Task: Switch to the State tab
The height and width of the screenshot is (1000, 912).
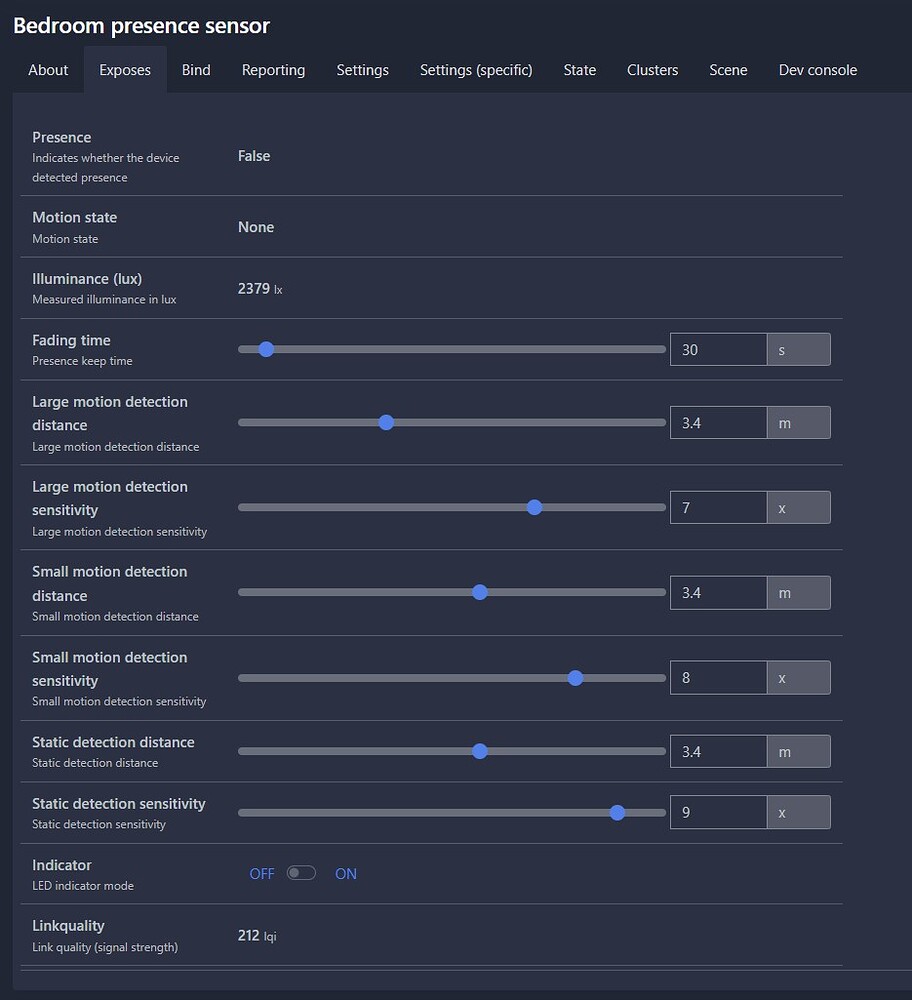Action: (580, 70)
